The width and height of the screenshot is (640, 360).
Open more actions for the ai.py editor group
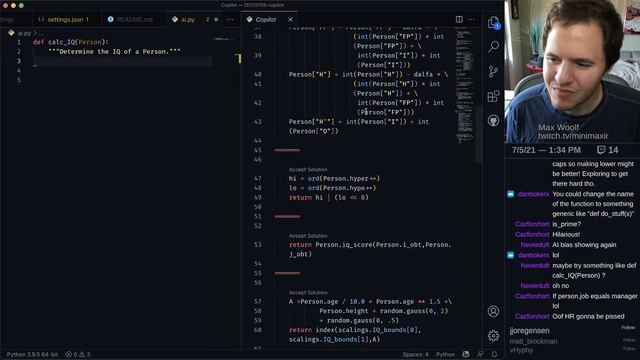click(230, 19)
